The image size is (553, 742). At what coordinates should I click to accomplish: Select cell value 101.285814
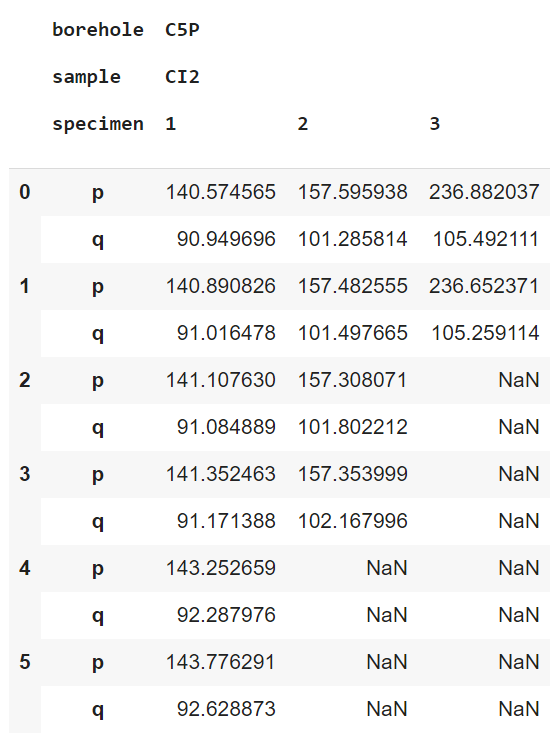[x=352, y=239]
